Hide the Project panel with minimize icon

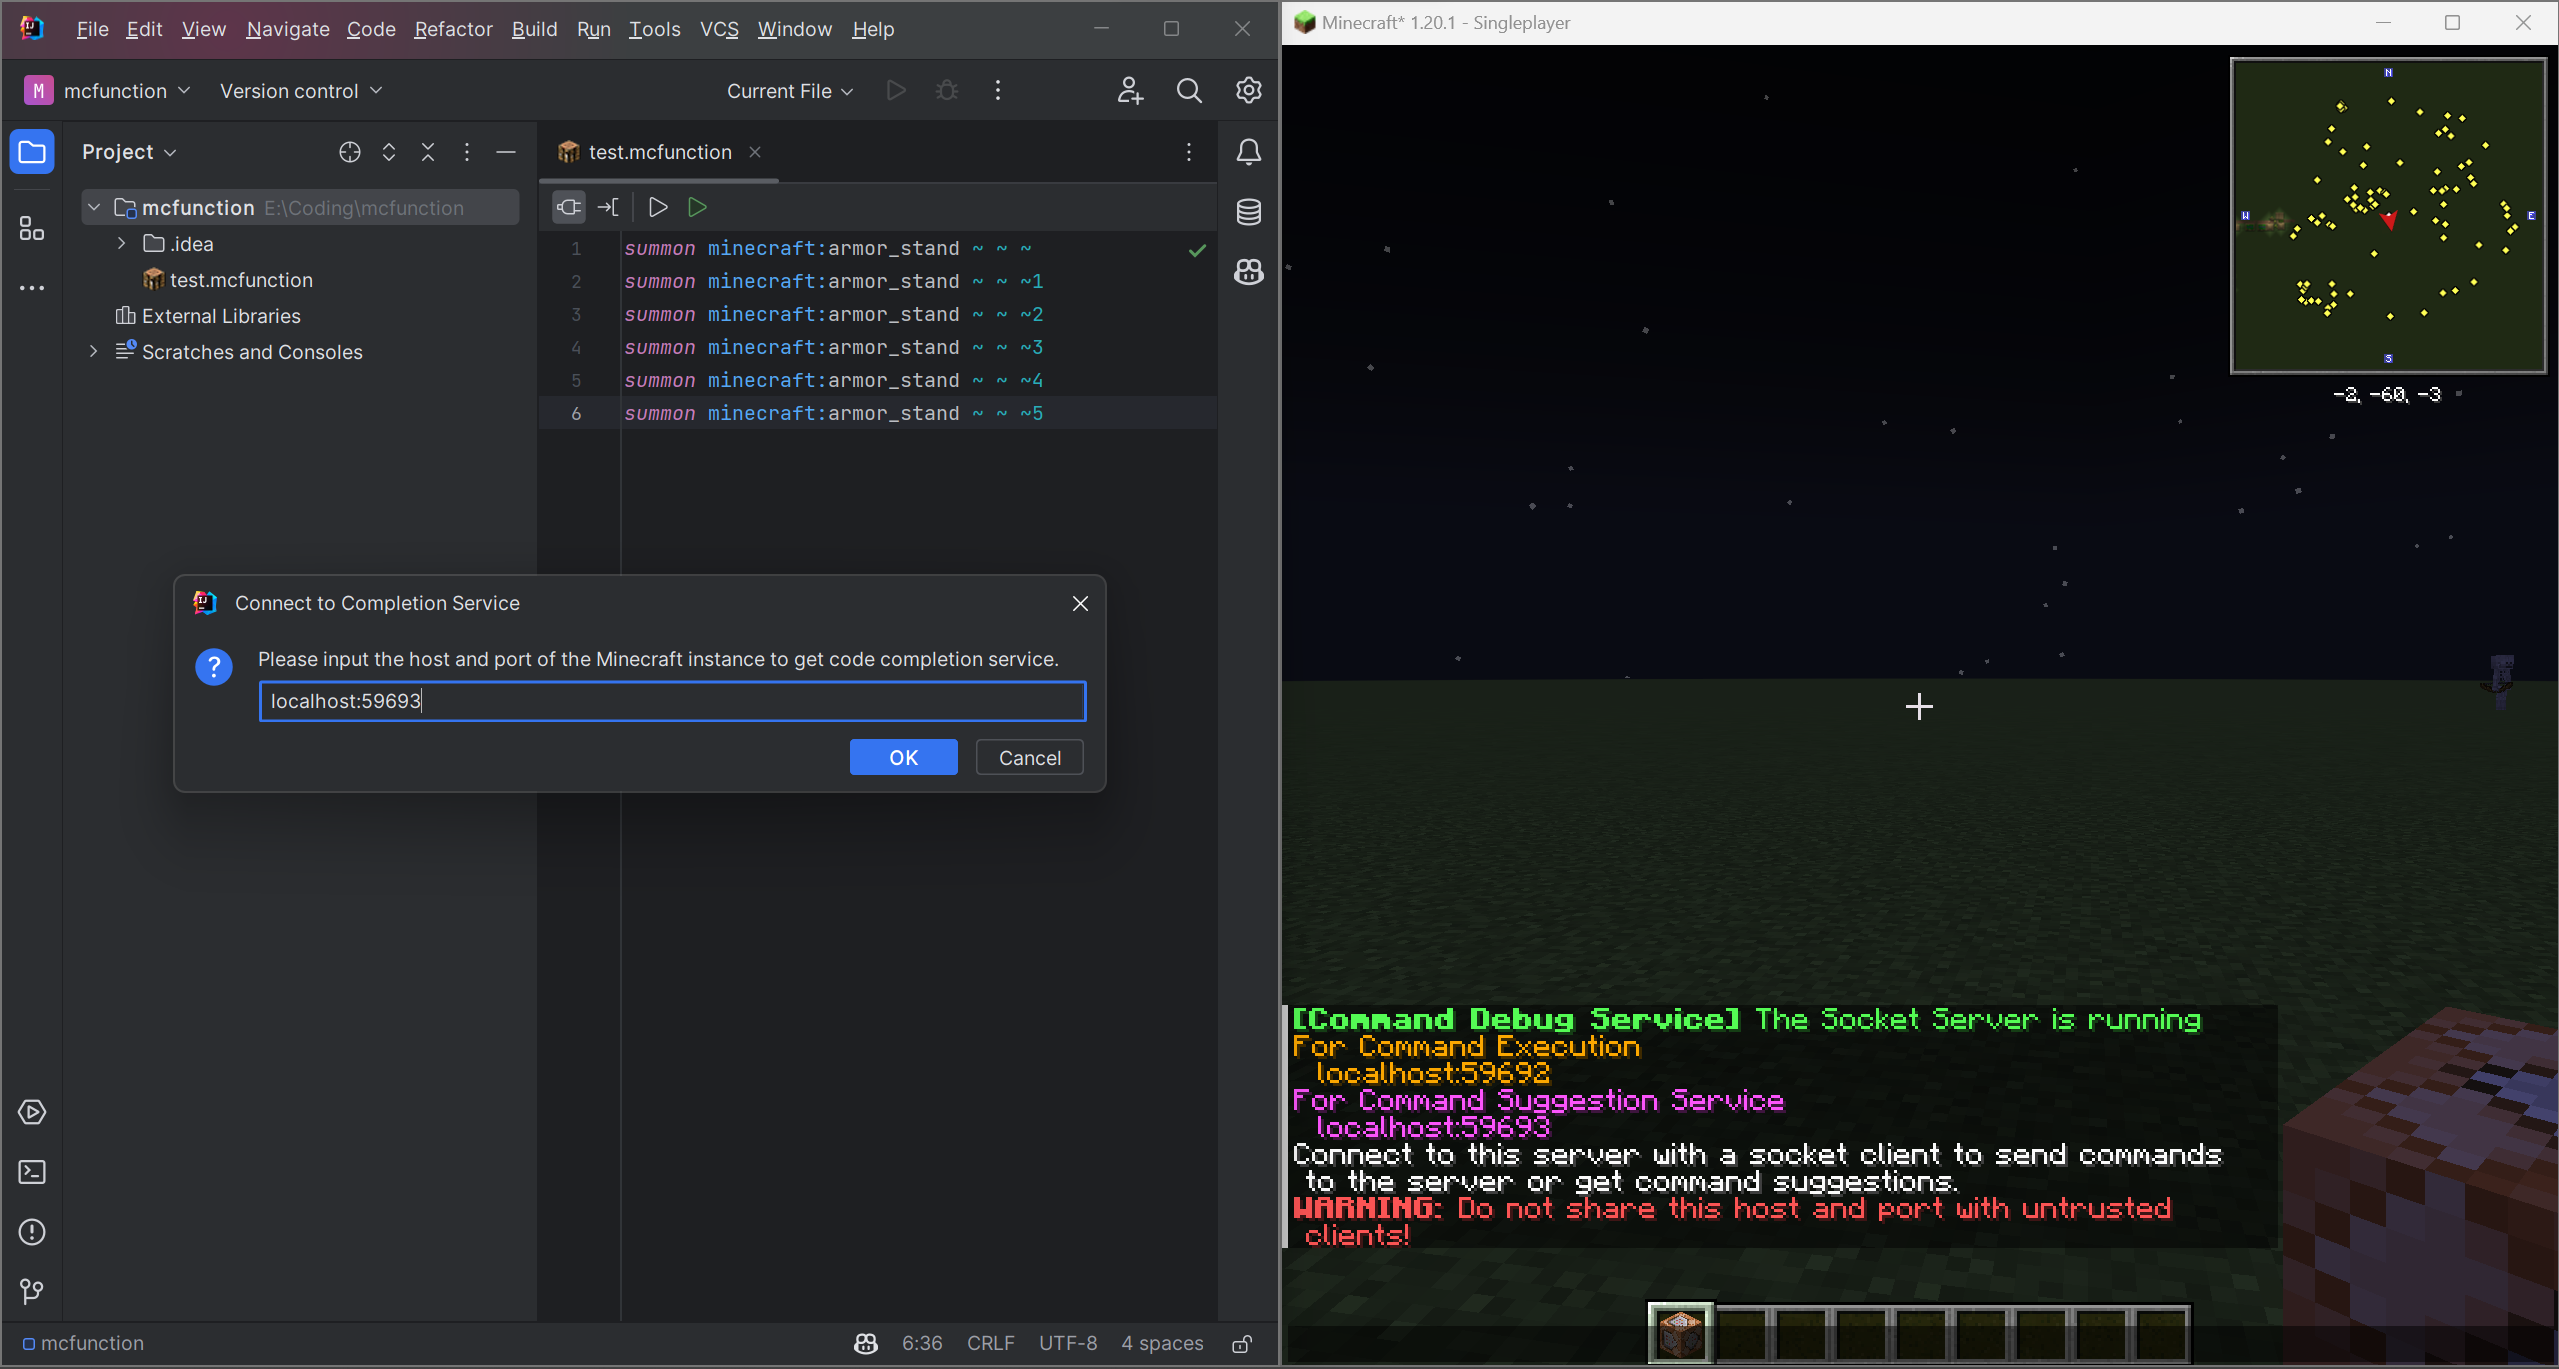pos(506,152)
